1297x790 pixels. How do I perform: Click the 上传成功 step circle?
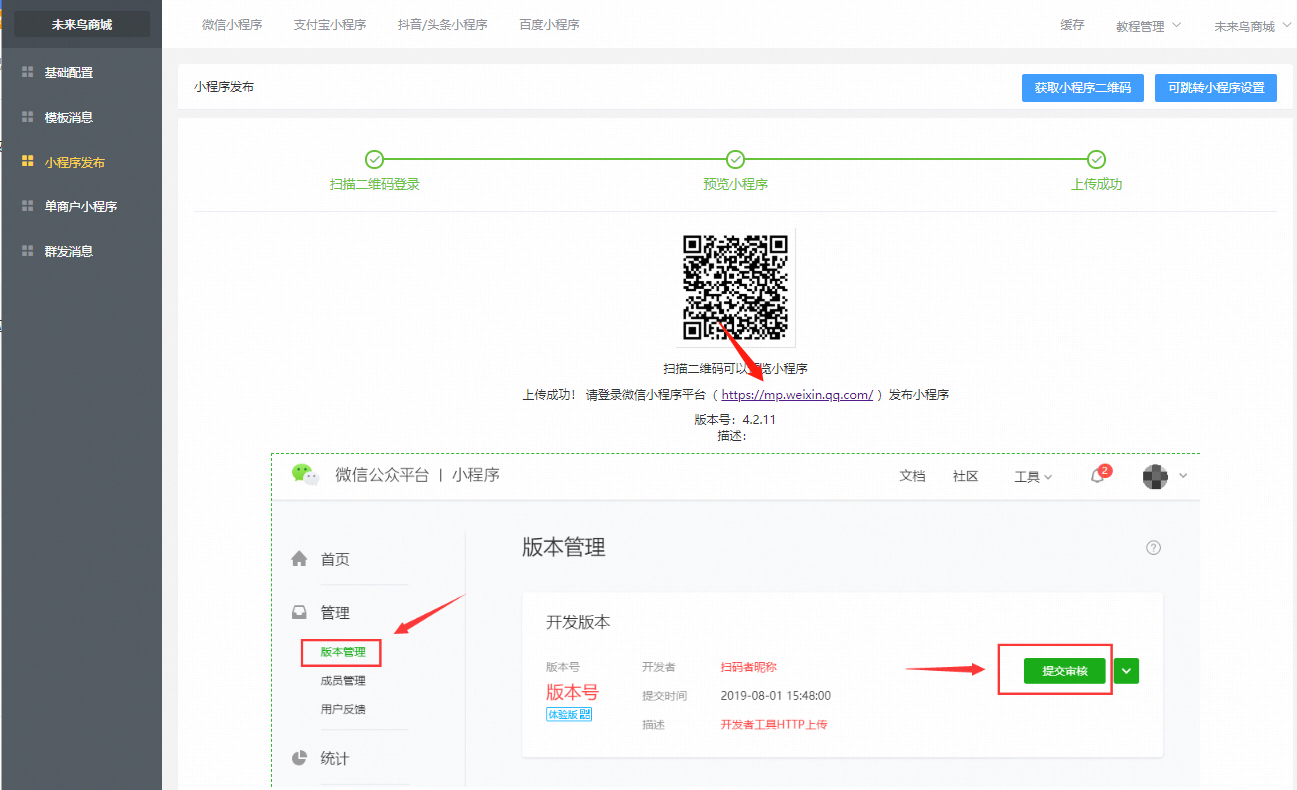pos(1096,160)
